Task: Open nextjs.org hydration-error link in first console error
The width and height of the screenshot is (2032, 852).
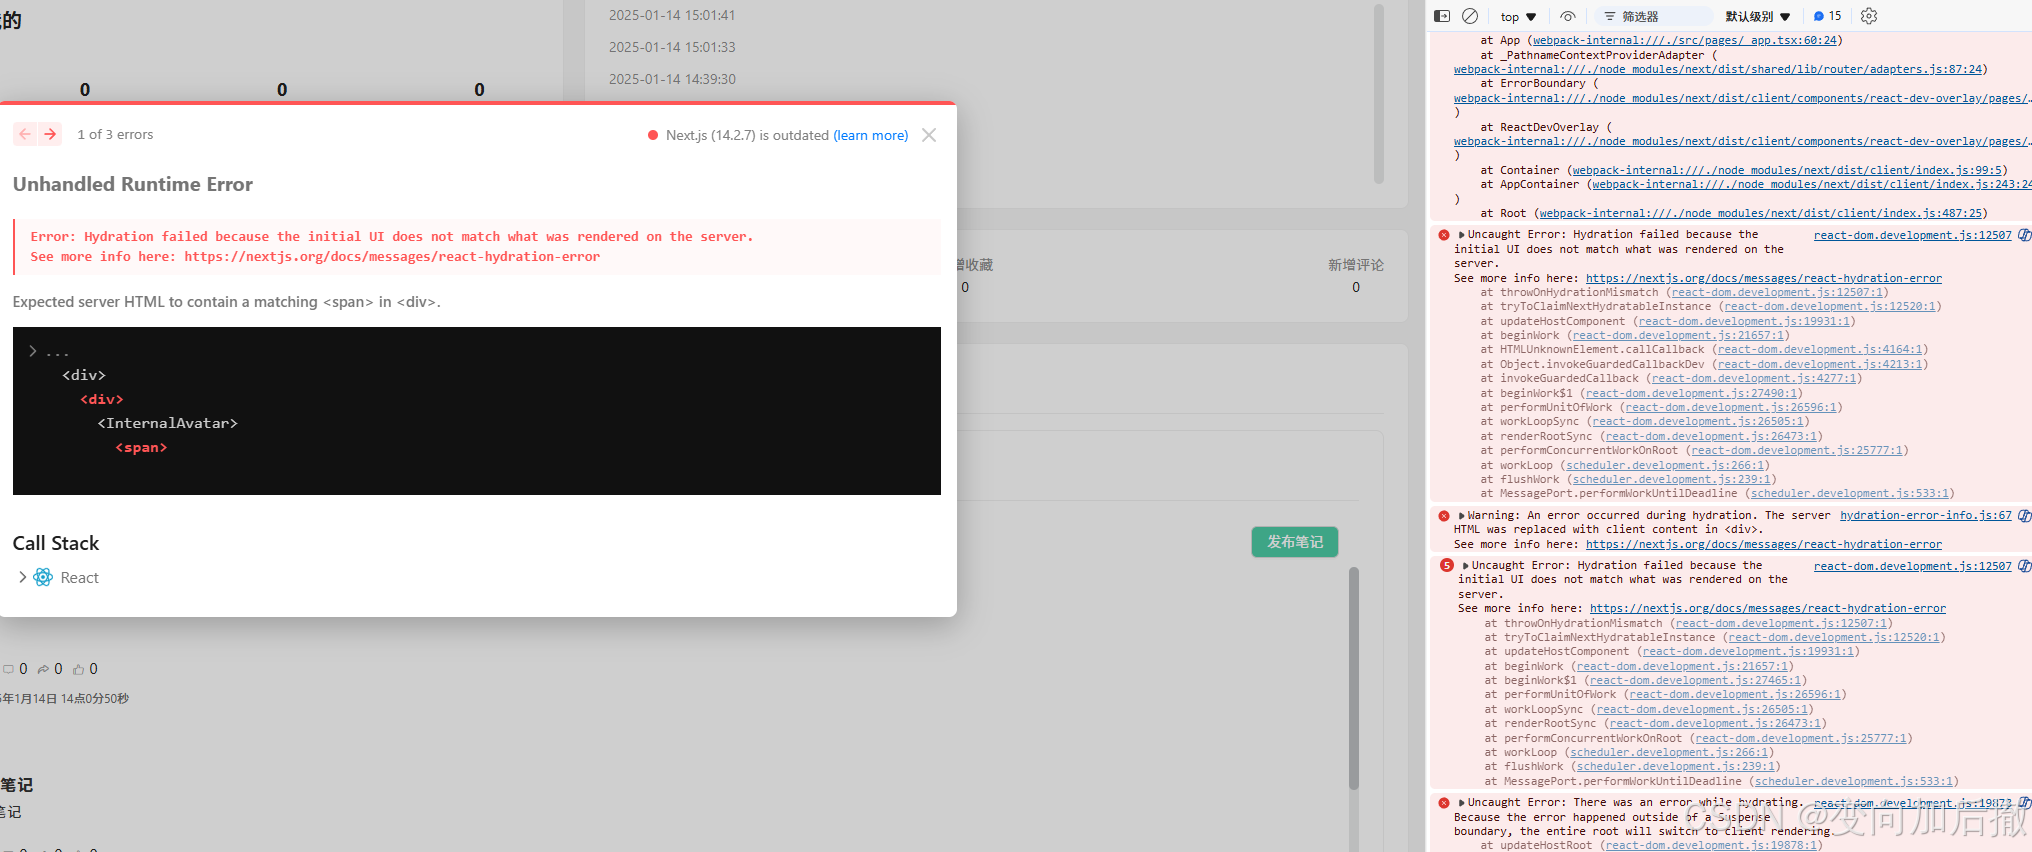Action: click(x=1763, y=279)
